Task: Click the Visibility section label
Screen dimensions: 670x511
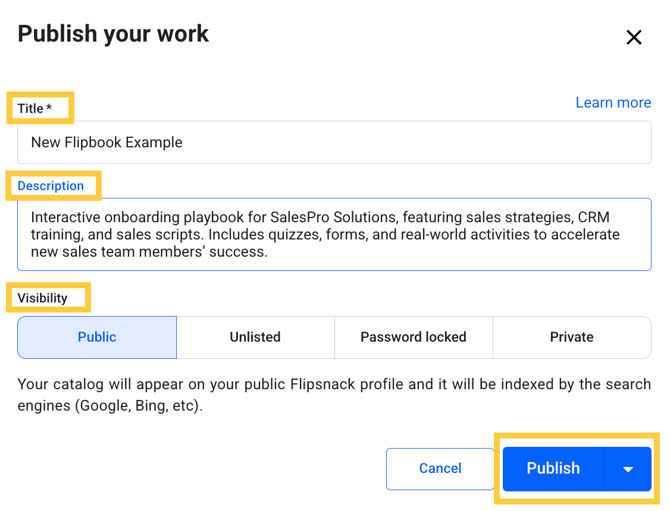Action: coord(42,298)
